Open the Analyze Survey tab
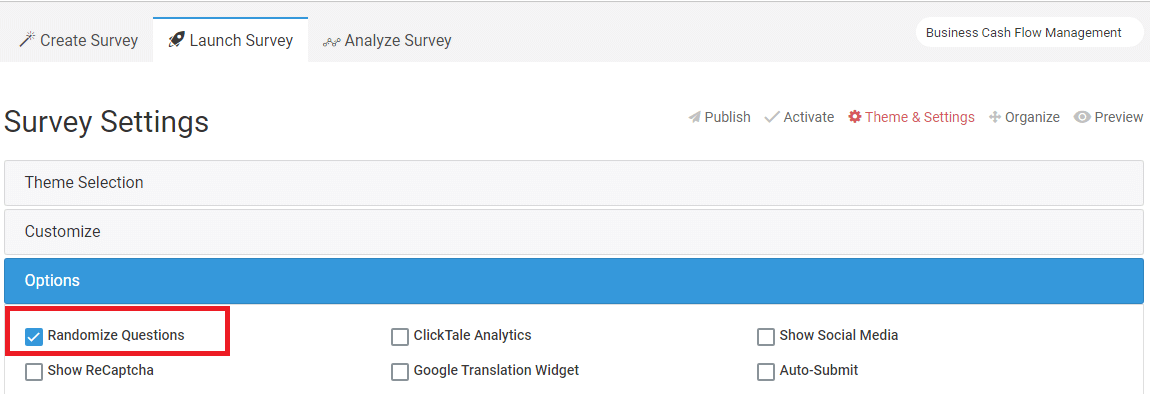 pyautogui.click(x=387, y=40)
